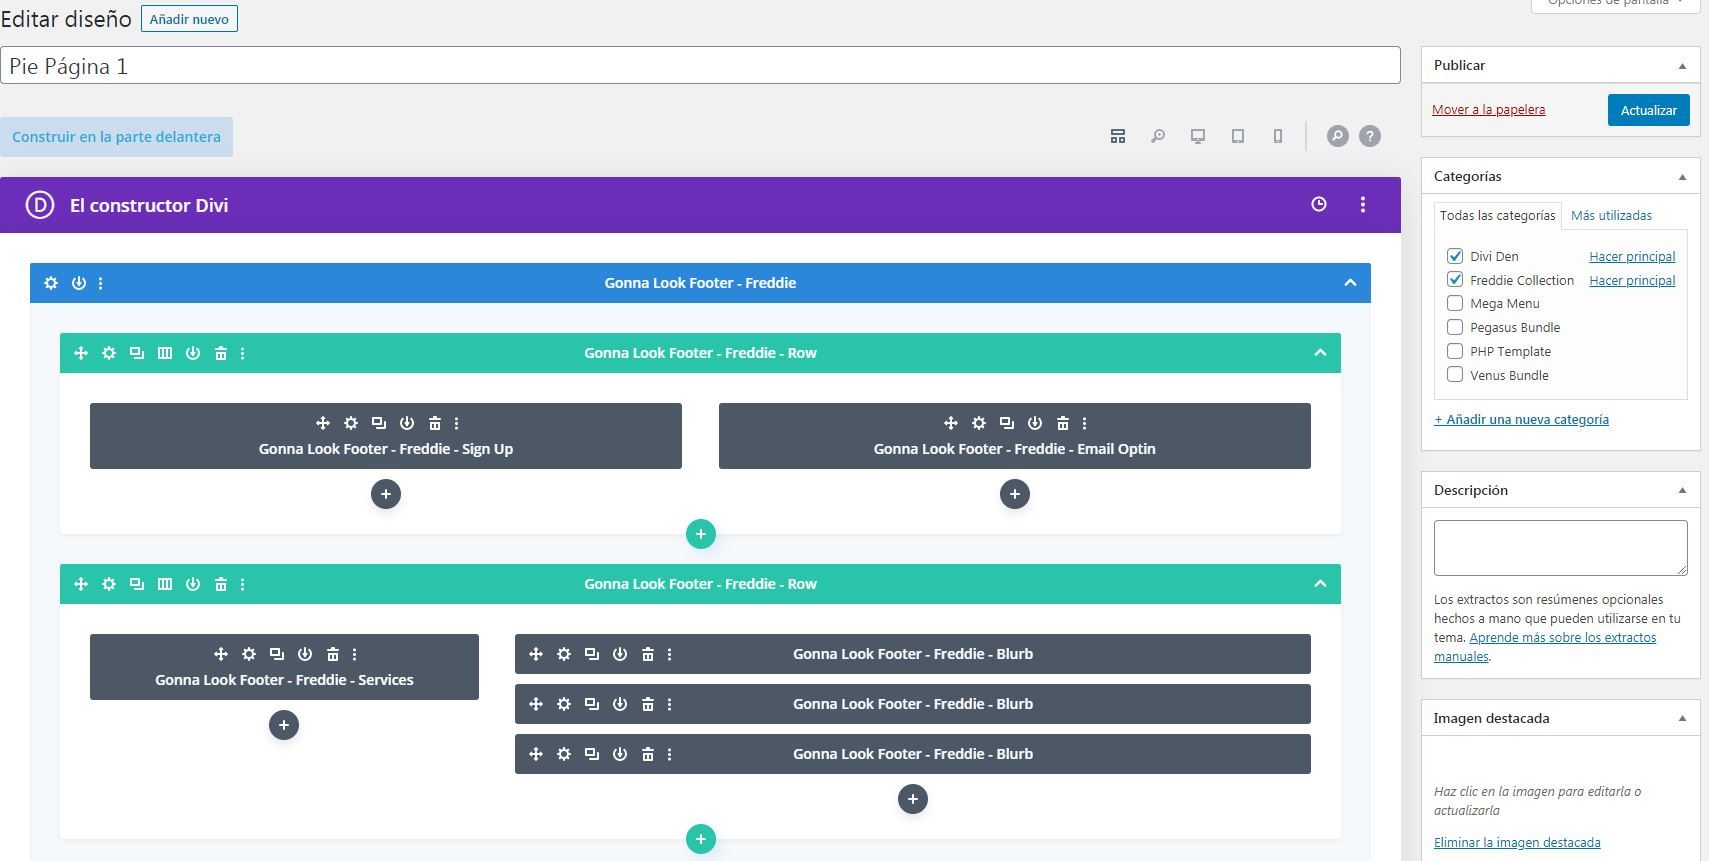
Task: Open settings of Email Optin module
Action: 979,423
